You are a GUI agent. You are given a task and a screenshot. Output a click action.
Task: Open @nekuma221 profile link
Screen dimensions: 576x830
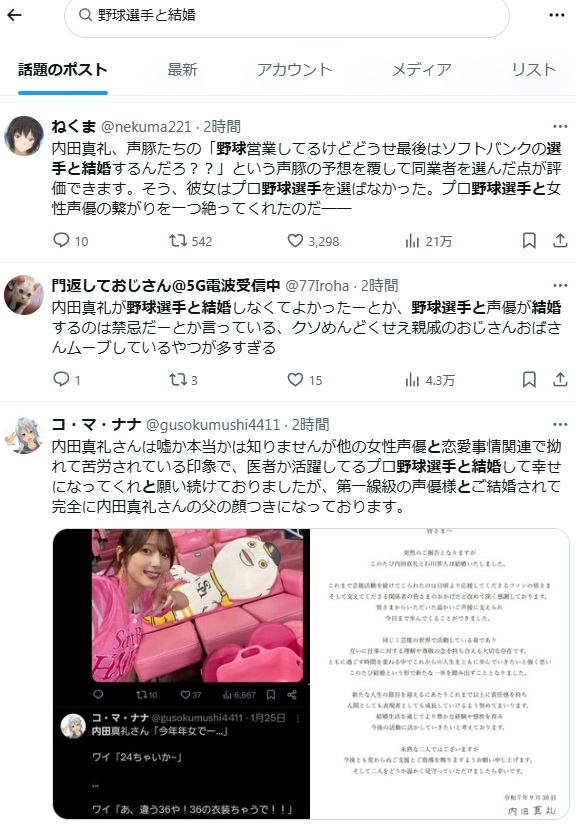click(x=146, y=127)
